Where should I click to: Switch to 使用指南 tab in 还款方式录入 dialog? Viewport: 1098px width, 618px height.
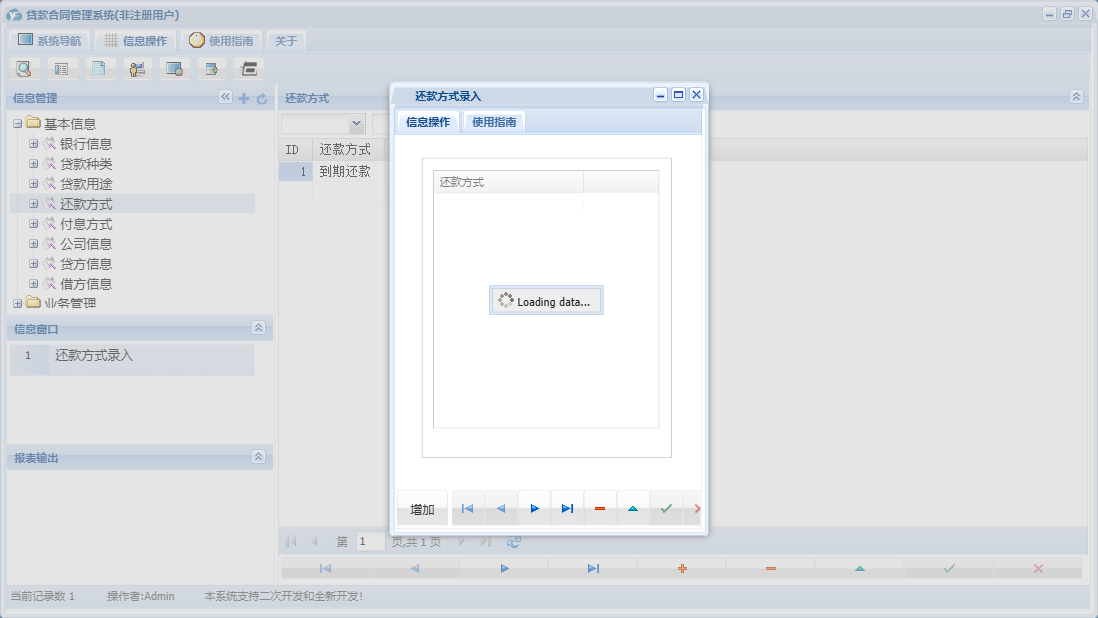[494, 122]
